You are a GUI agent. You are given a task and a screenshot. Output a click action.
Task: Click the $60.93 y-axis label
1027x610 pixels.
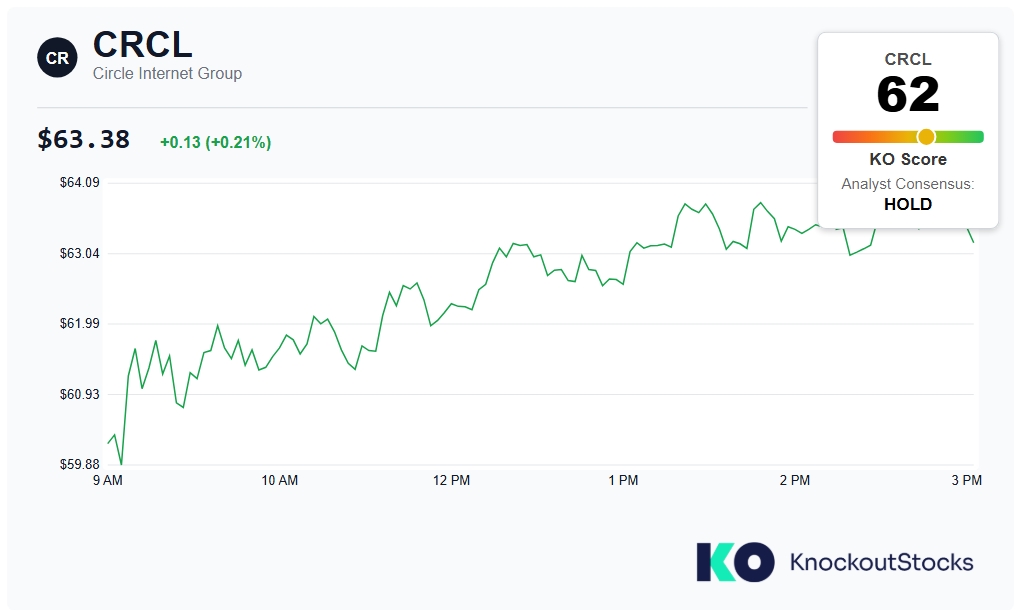[x=80, y=394]
